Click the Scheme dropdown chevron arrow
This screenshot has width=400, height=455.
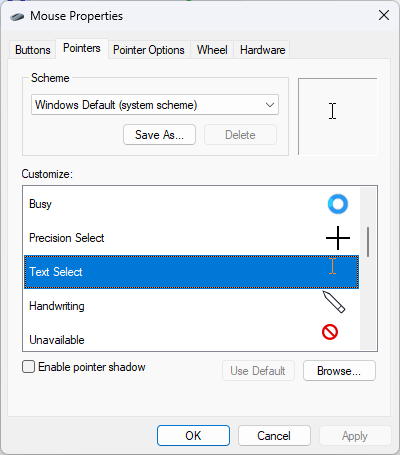[x=270, y=105]
